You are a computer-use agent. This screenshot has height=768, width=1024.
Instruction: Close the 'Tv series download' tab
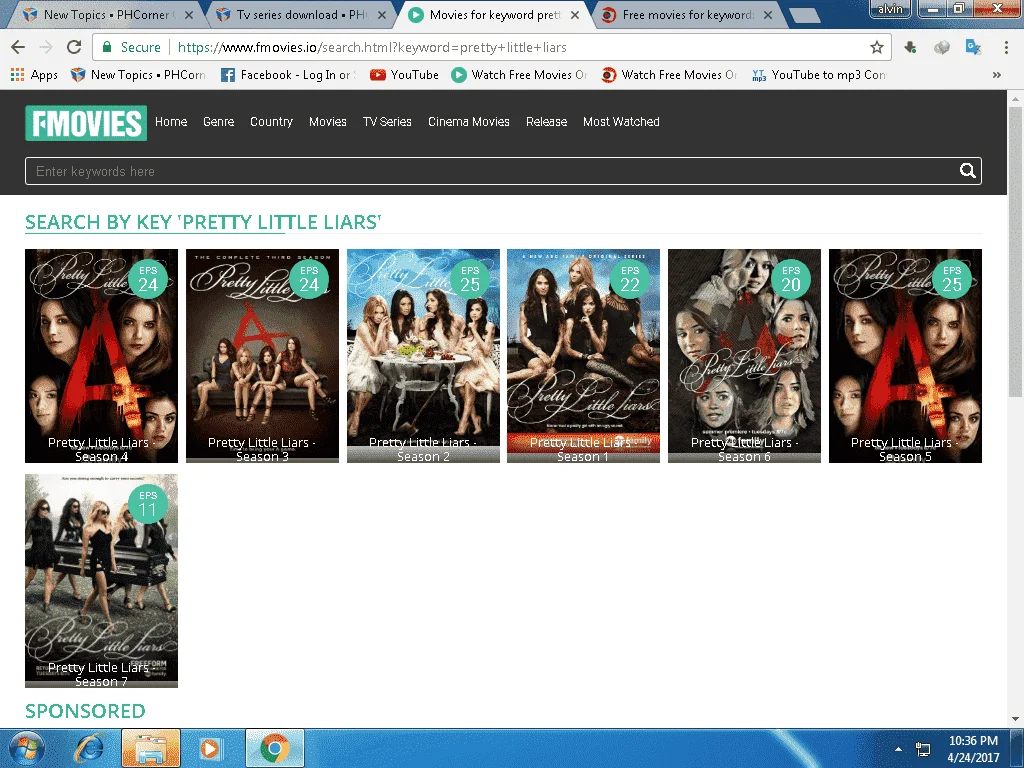point(382,14)
